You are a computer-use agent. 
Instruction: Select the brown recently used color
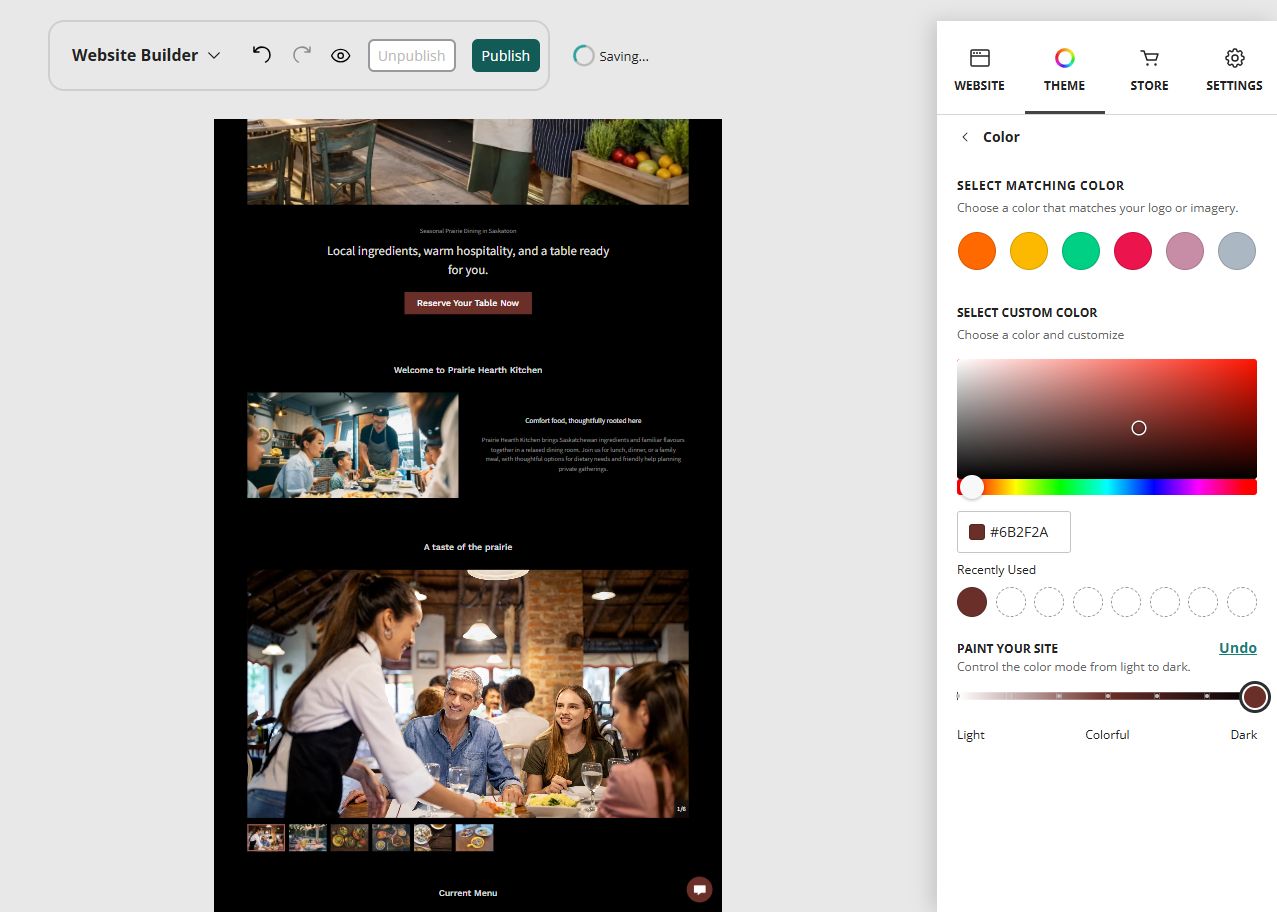(x=972, y=602)
